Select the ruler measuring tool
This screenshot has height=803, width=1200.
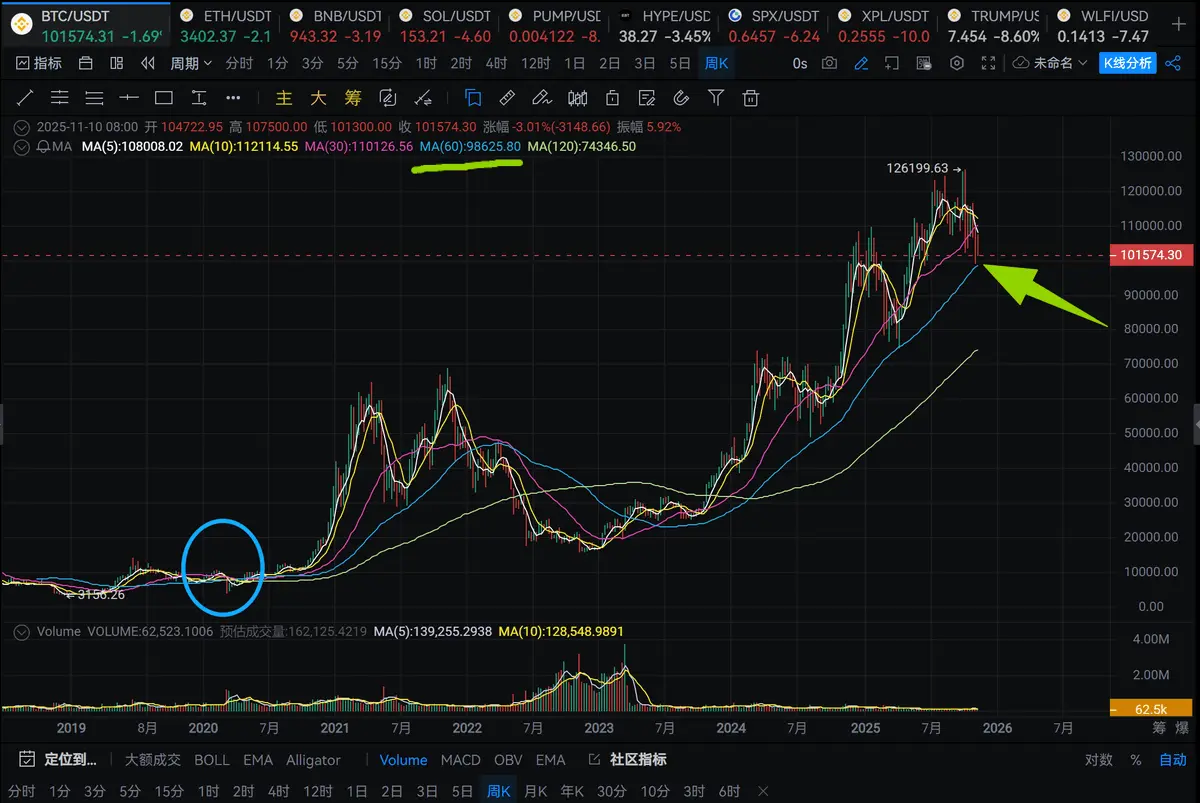coord(507,99)
